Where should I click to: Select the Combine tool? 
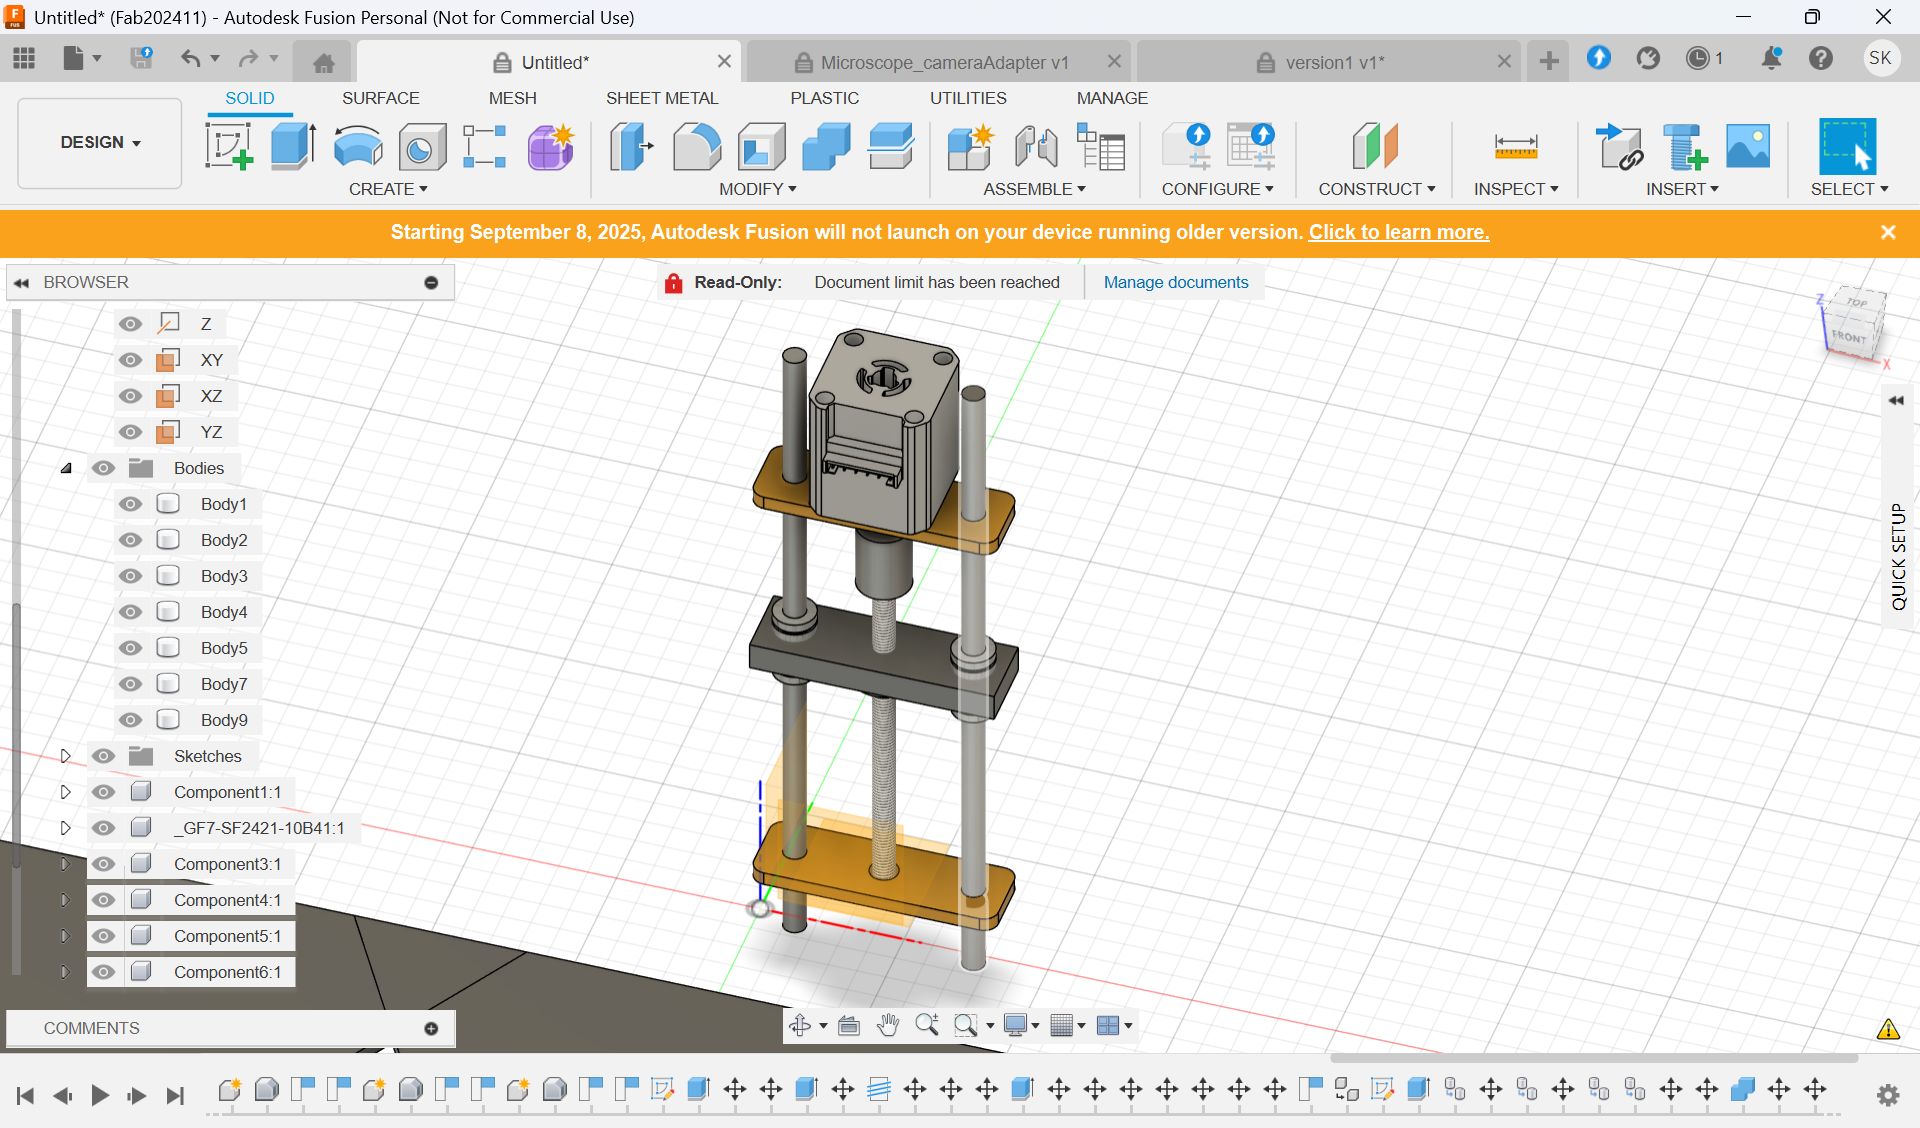click(826, 146)
